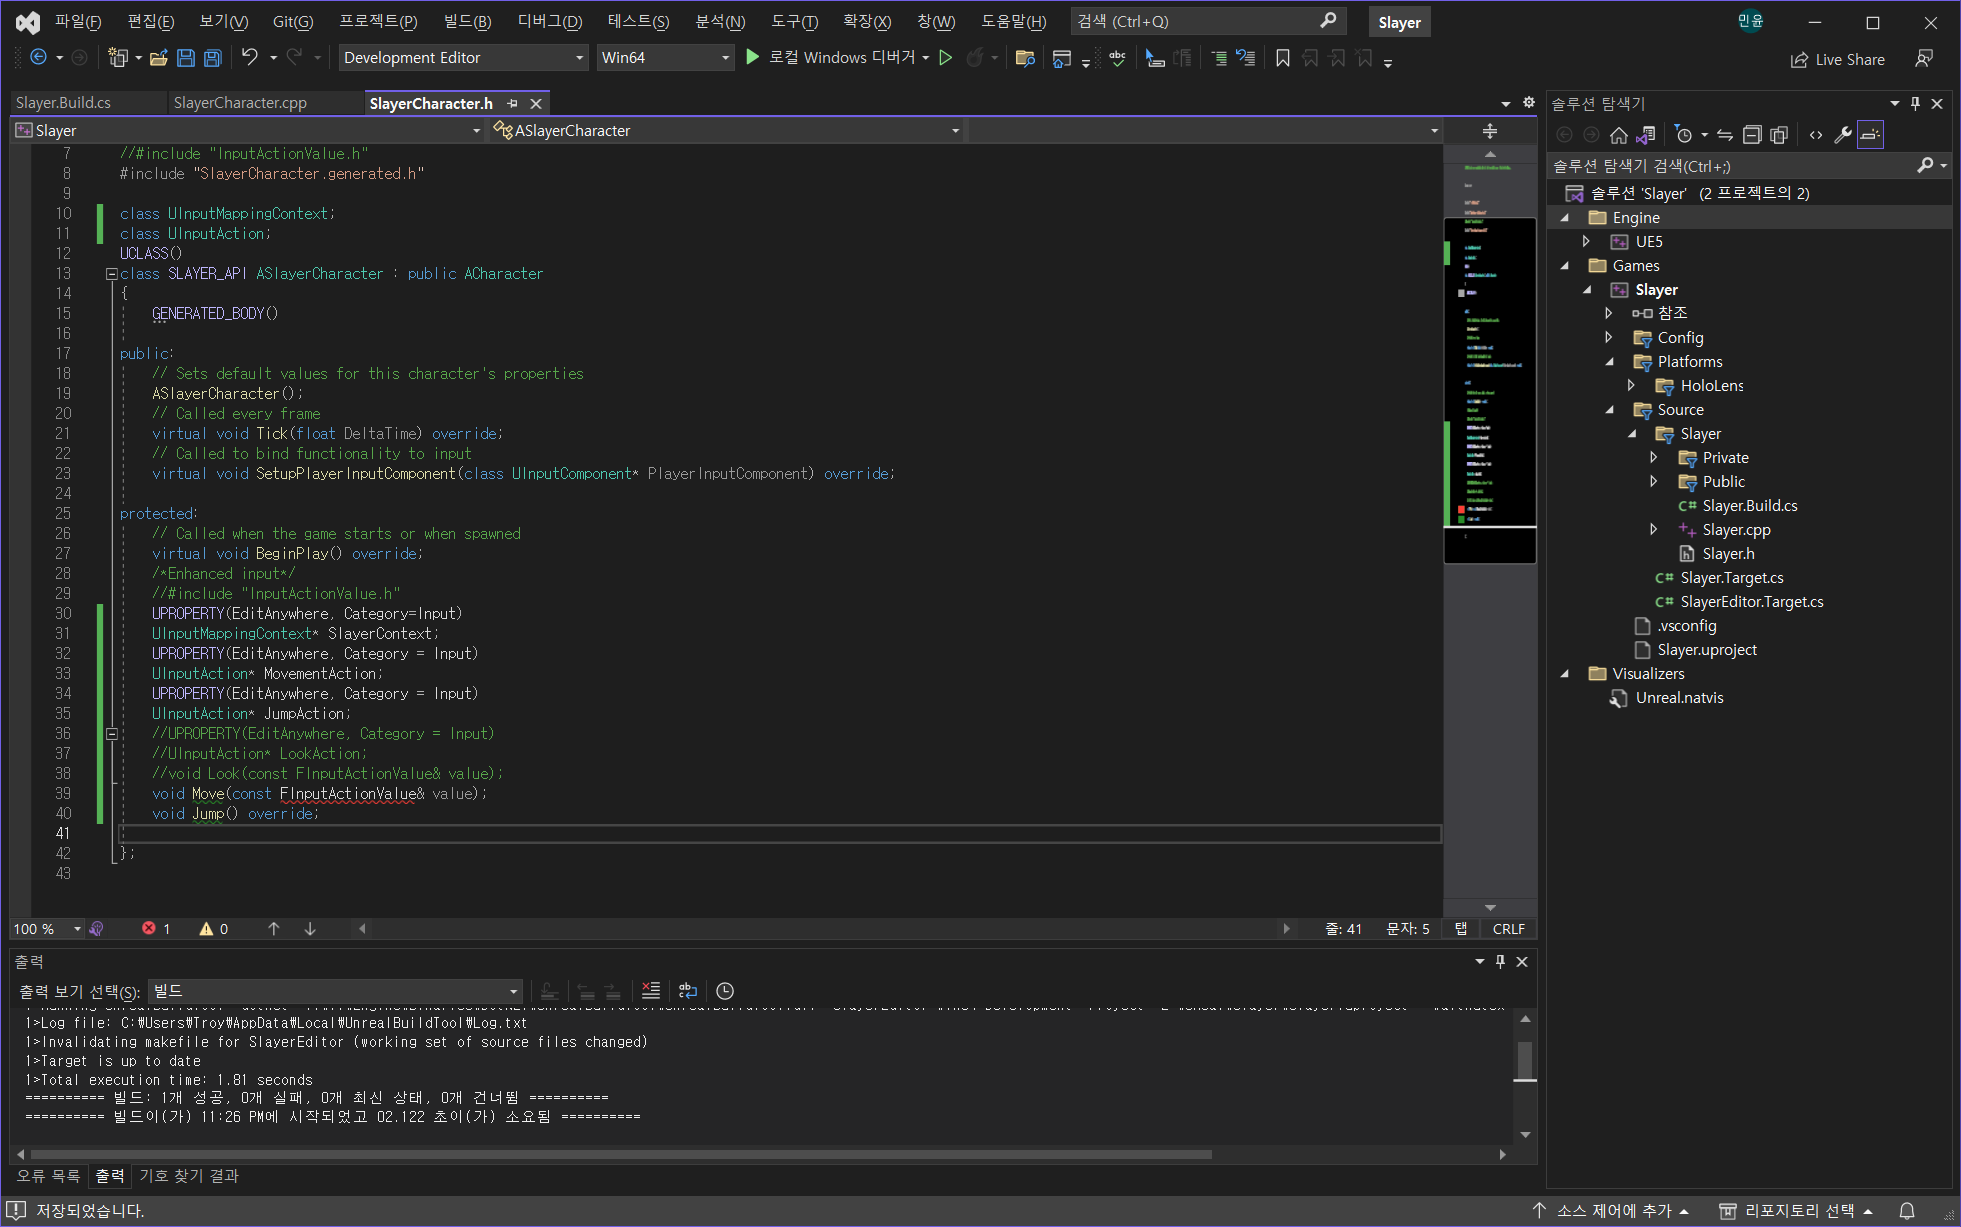Toggle pin on the SlayerCharacter.h tab
Screen dimensions: 1961x1227
[x=513, y=104]
